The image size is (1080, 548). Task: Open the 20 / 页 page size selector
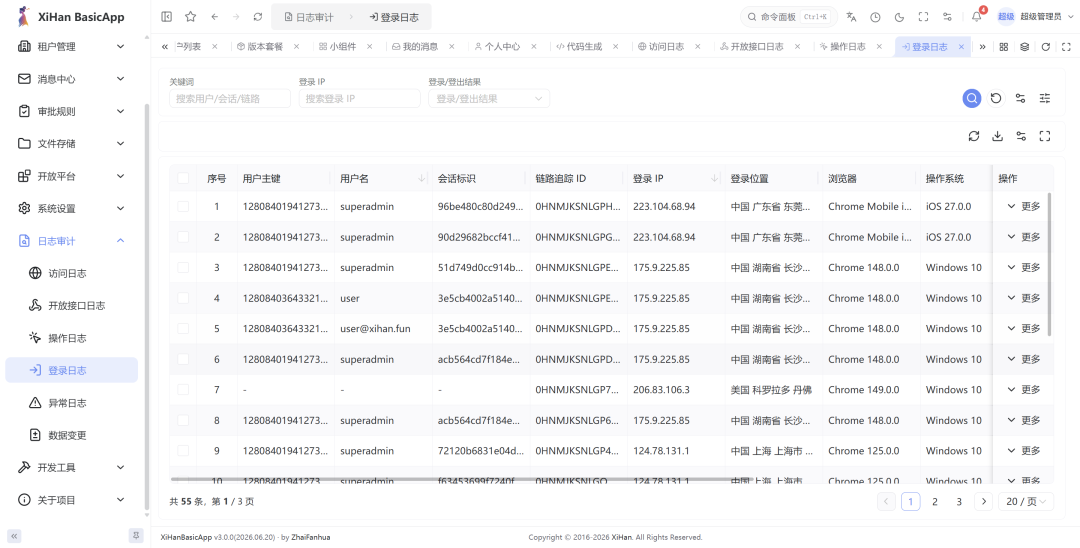coord(1026,501)
